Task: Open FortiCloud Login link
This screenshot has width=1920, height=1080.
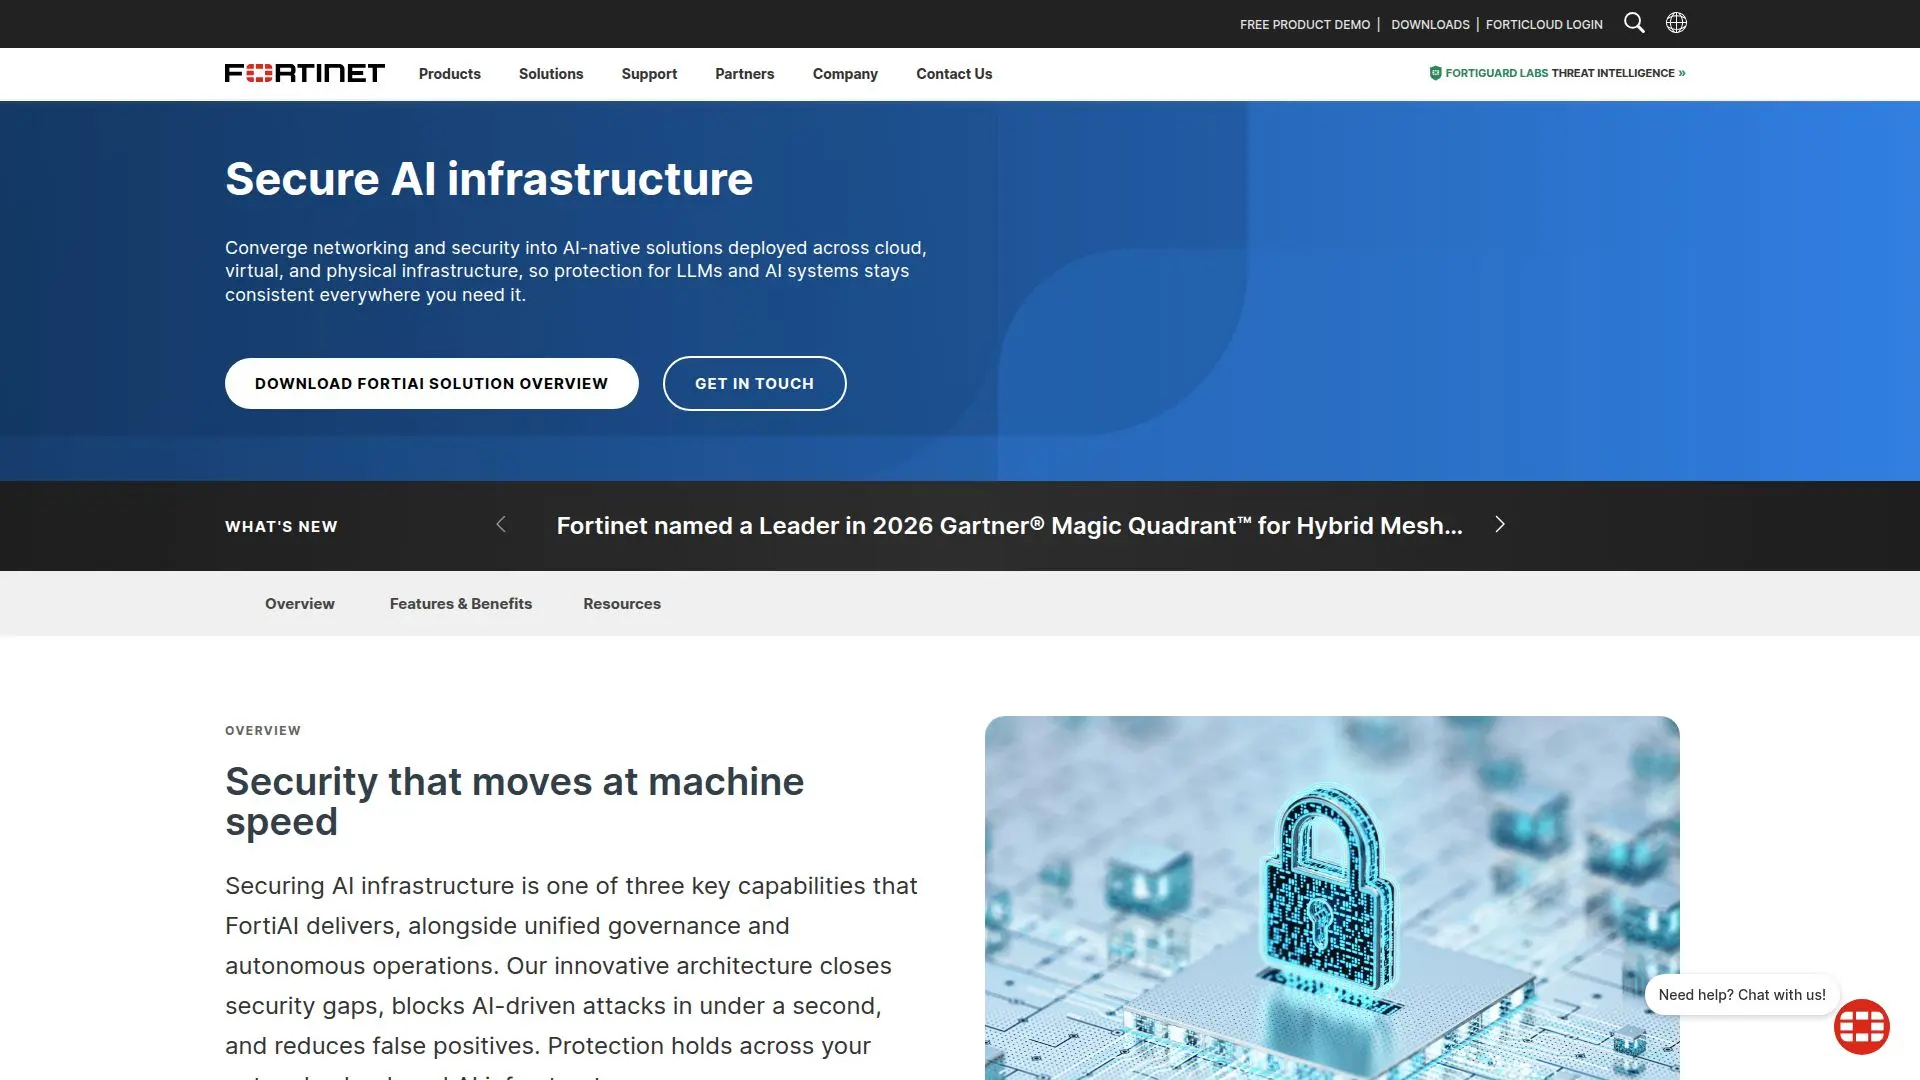Action: tap(1544, 24)
